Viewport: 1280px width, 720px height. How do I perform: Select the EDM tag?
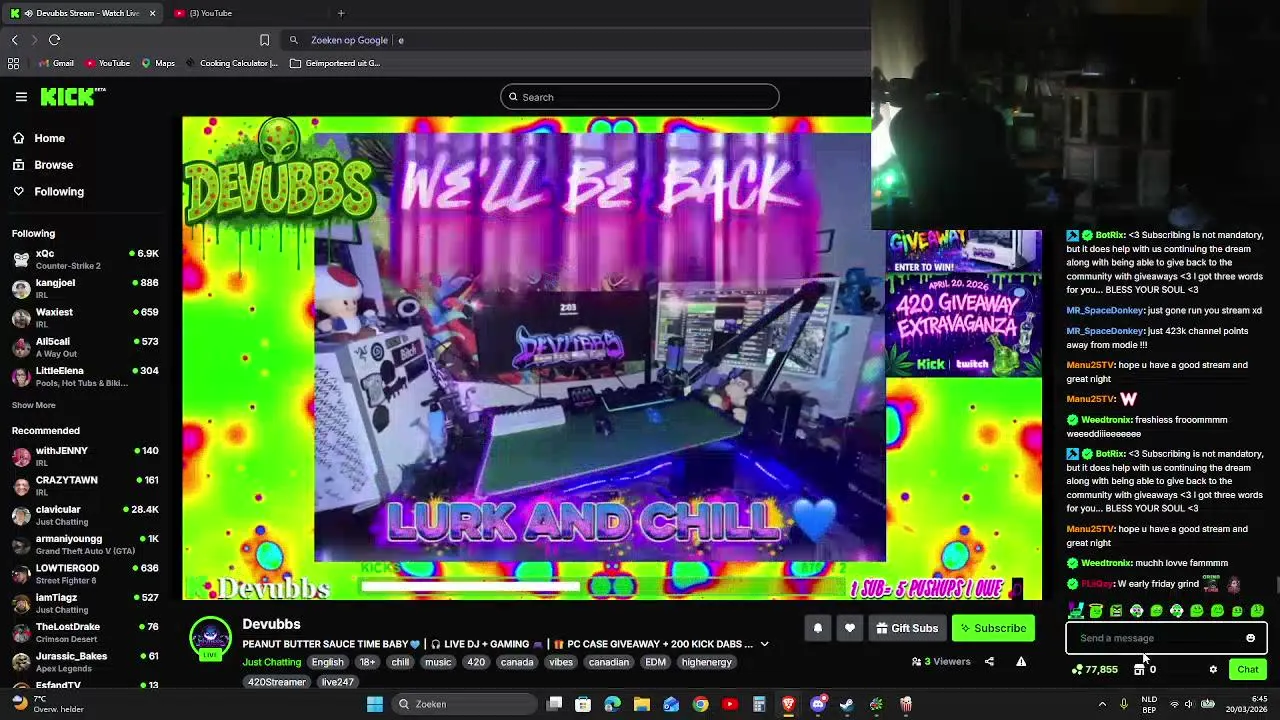(655, 662)
